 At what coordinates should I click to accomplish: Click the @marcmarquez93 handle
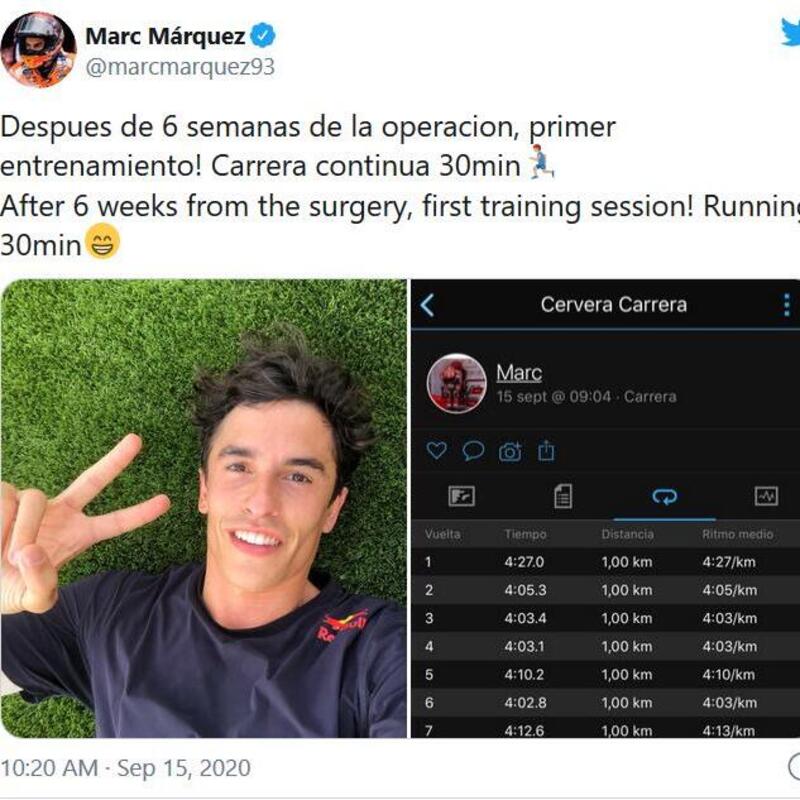[180, 67]
